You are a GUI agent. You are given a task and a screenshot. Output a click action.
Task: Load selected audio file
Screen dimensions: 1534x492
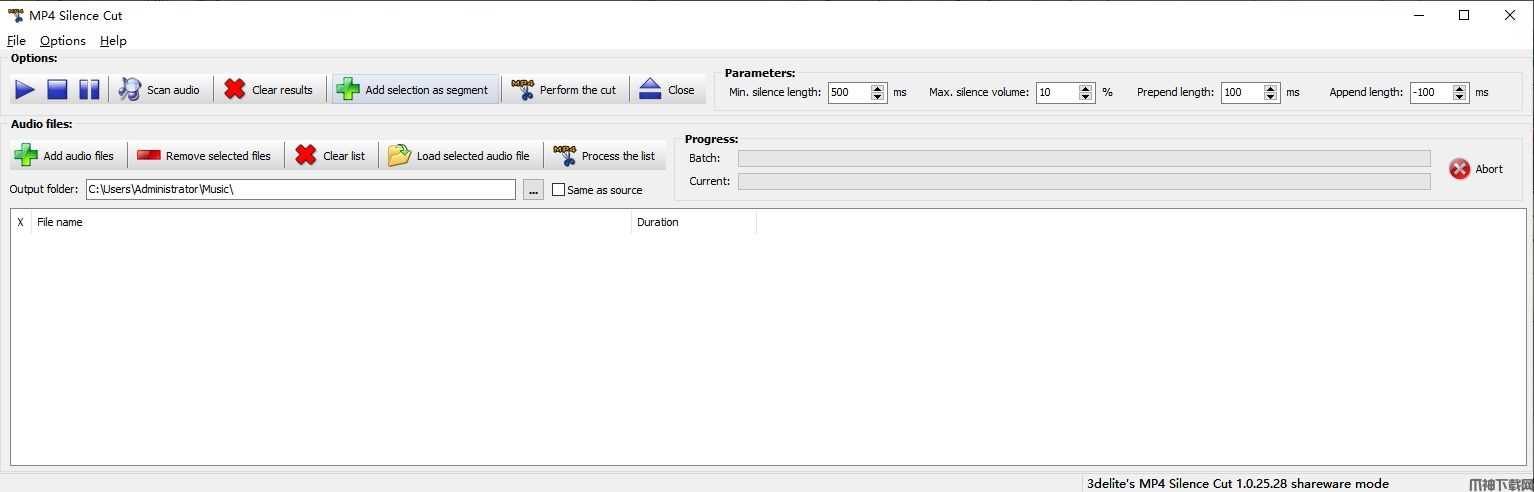pos(460,156)
